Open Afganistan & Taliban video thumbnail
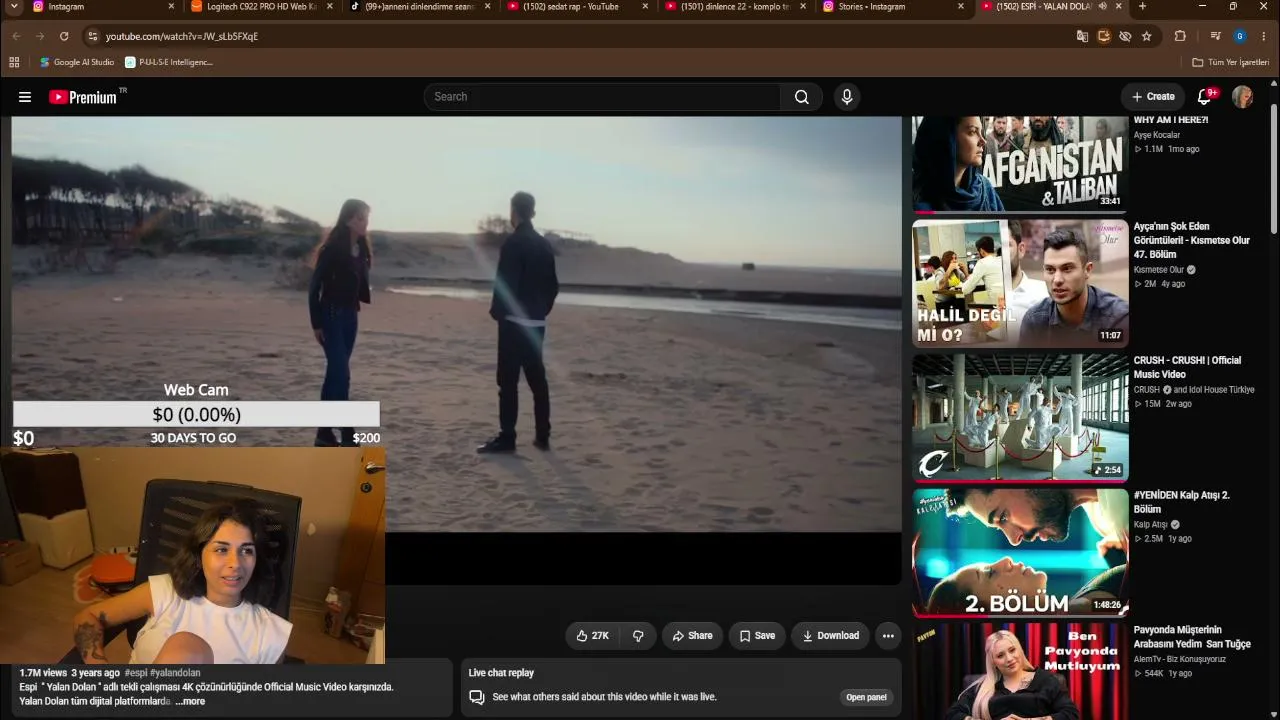The height and width of the screenshot is (720, 1280). point(1020,164)
